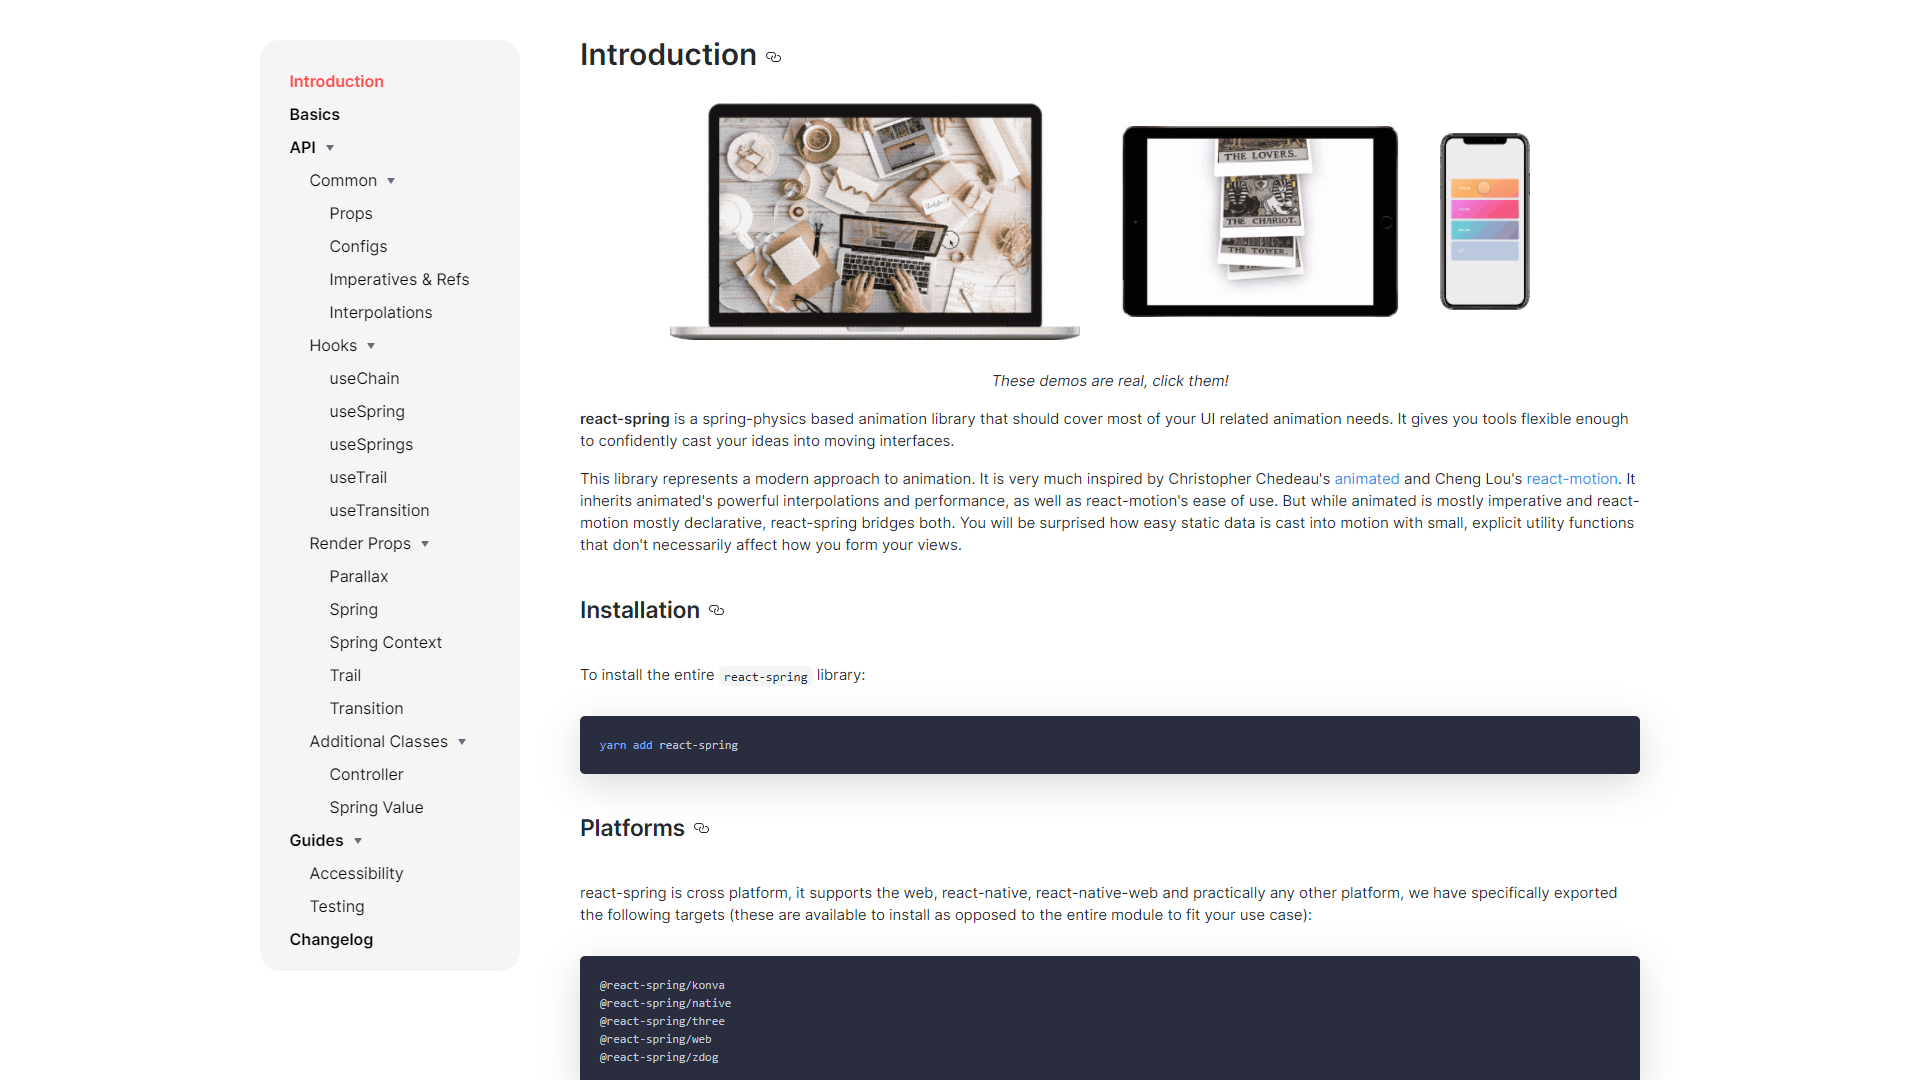Open the phone colored list demo
Screen dimensions: 1920x1080
click(x=1485, y=221)
